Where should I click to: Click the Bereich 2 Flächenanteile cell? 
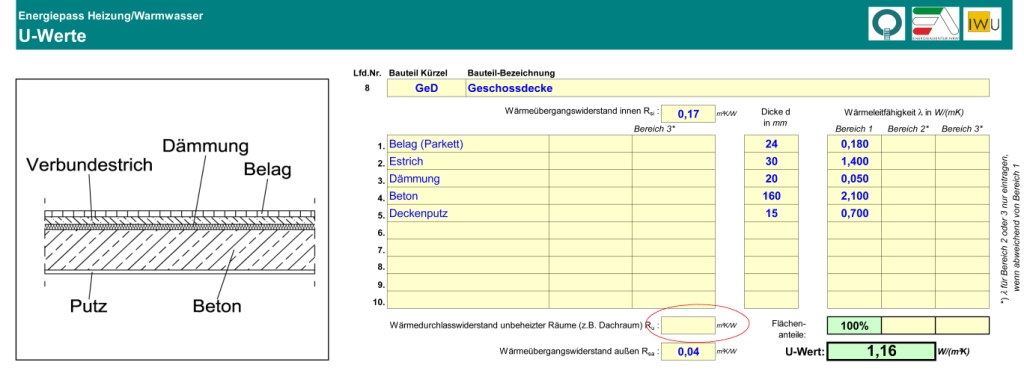point(908,325)
